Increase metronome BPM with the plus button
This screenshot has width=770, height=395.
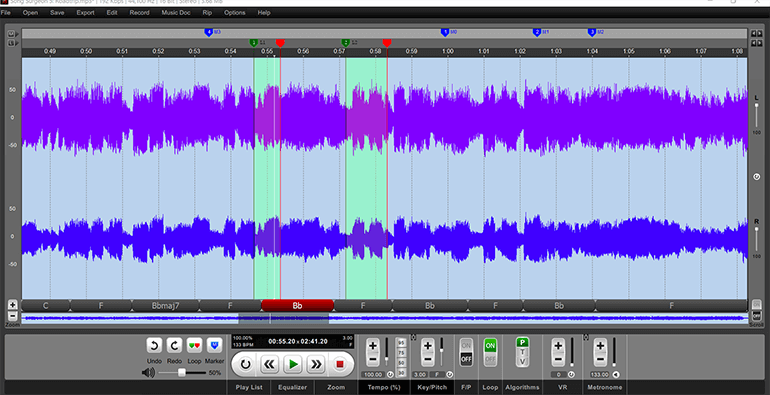(x=600, y=346)
